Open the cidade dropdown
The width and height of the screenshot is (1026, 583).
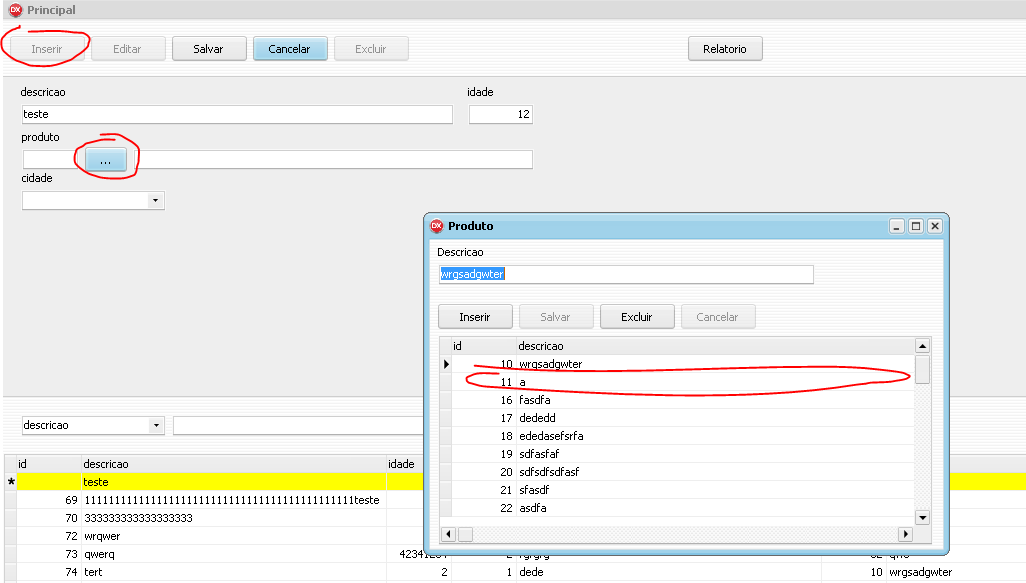click(156, 200)
